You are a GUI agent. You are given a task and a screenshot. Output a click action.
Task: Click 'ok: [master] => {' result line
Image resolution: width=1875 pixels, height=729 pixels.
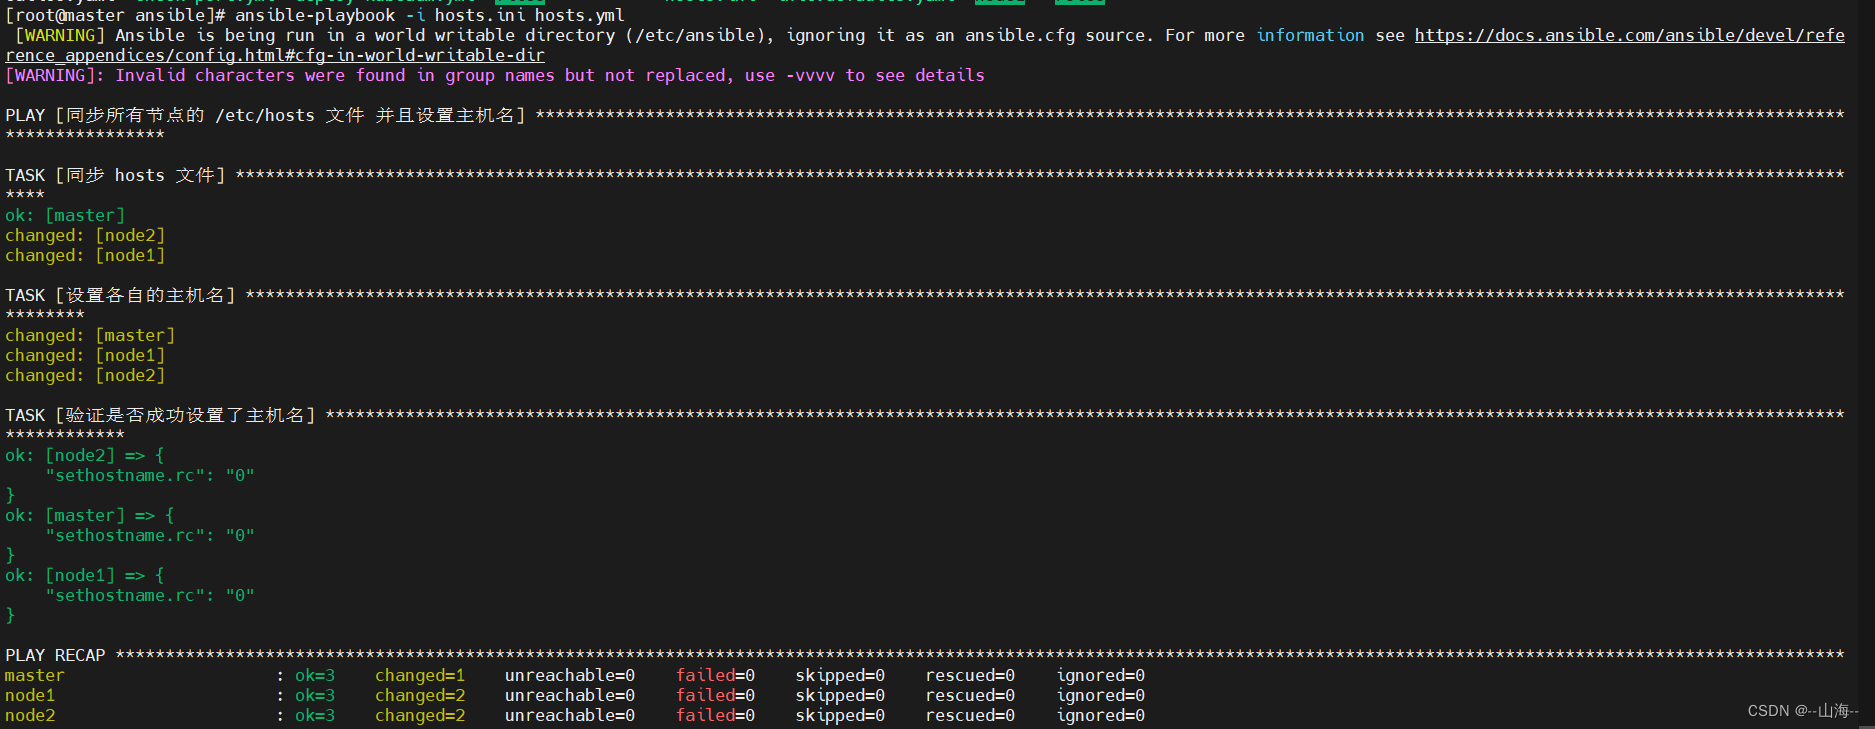pos(90,516)
